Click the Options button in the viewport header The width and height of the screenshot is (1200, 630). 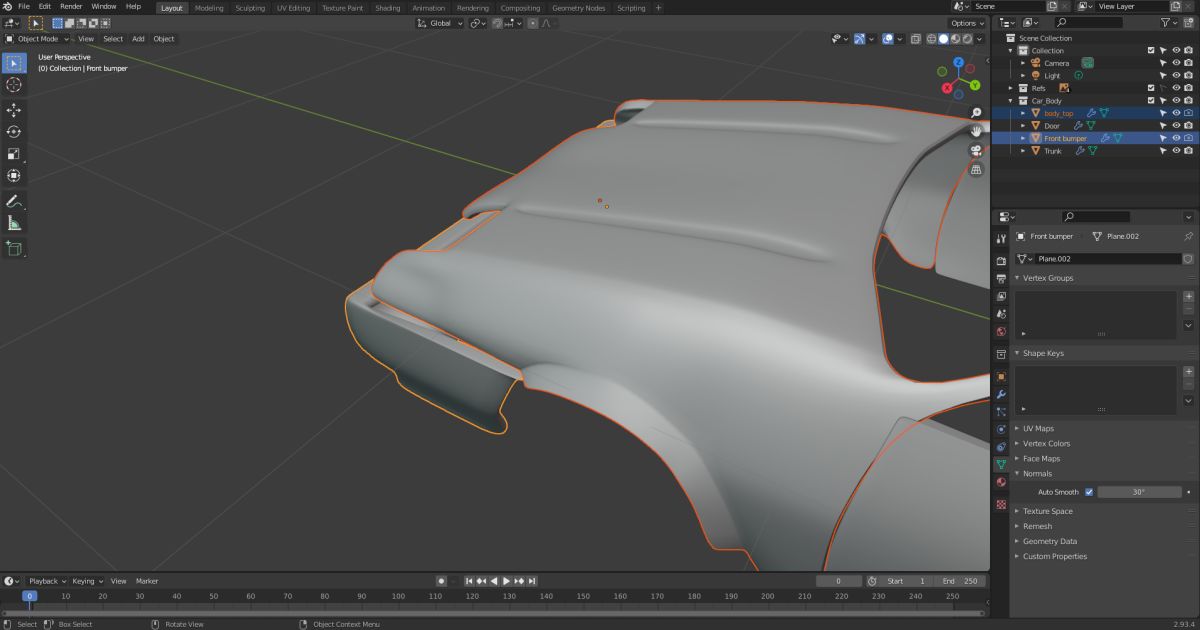967,23
